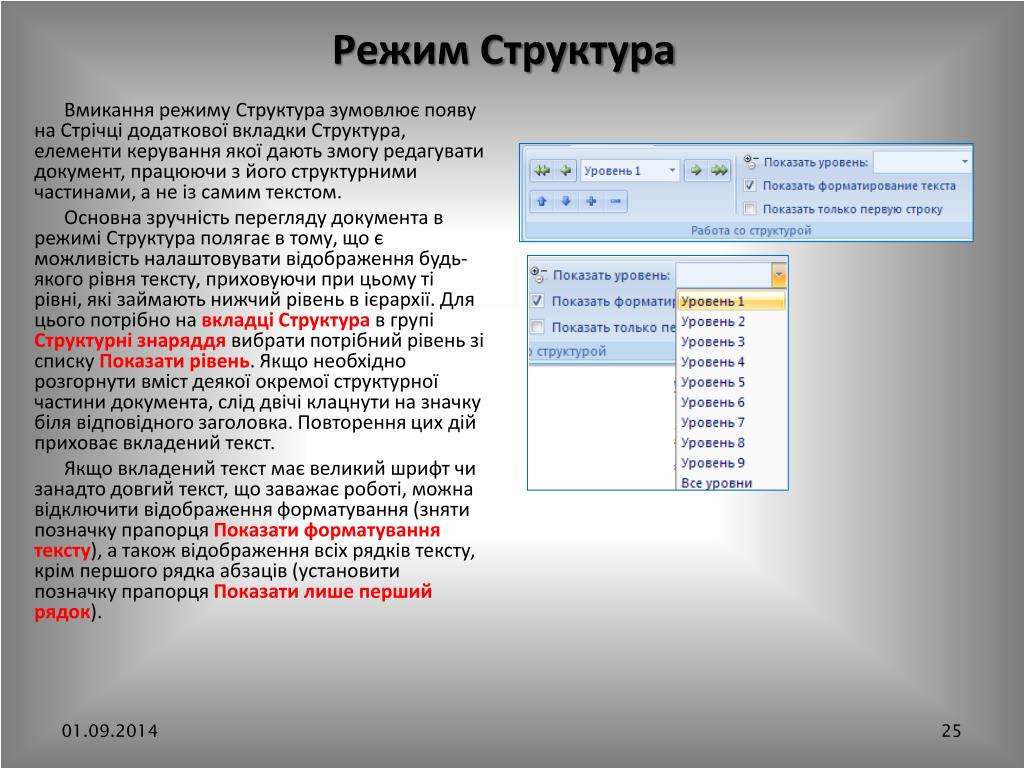Select Уровень 8 in the dropdown list
Image resolution: width=1024 pixels, height=768 pixels.
pos(731,443)
